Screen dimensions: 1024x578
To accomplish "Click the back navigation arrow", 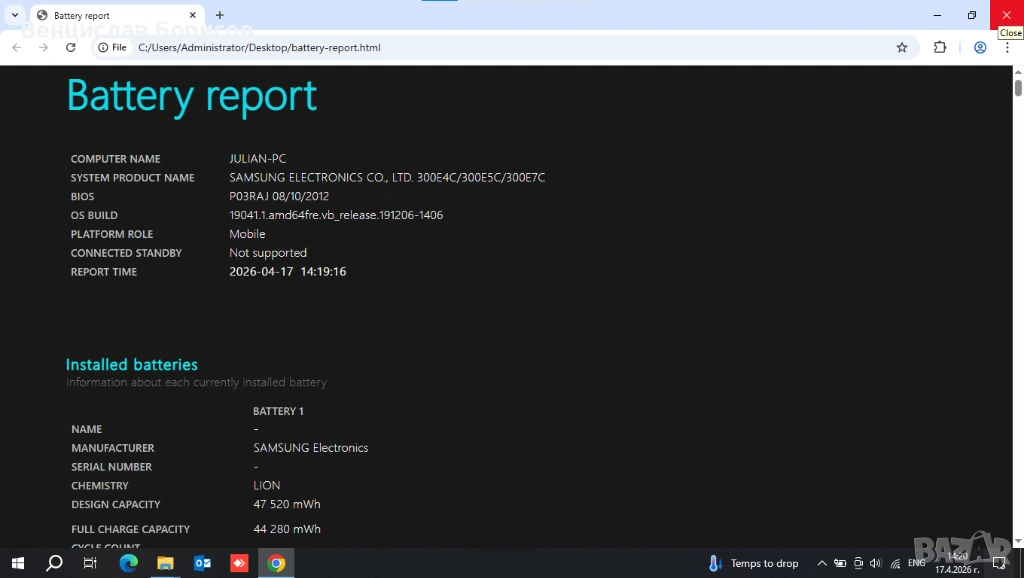I will click(x=17, y=47).
